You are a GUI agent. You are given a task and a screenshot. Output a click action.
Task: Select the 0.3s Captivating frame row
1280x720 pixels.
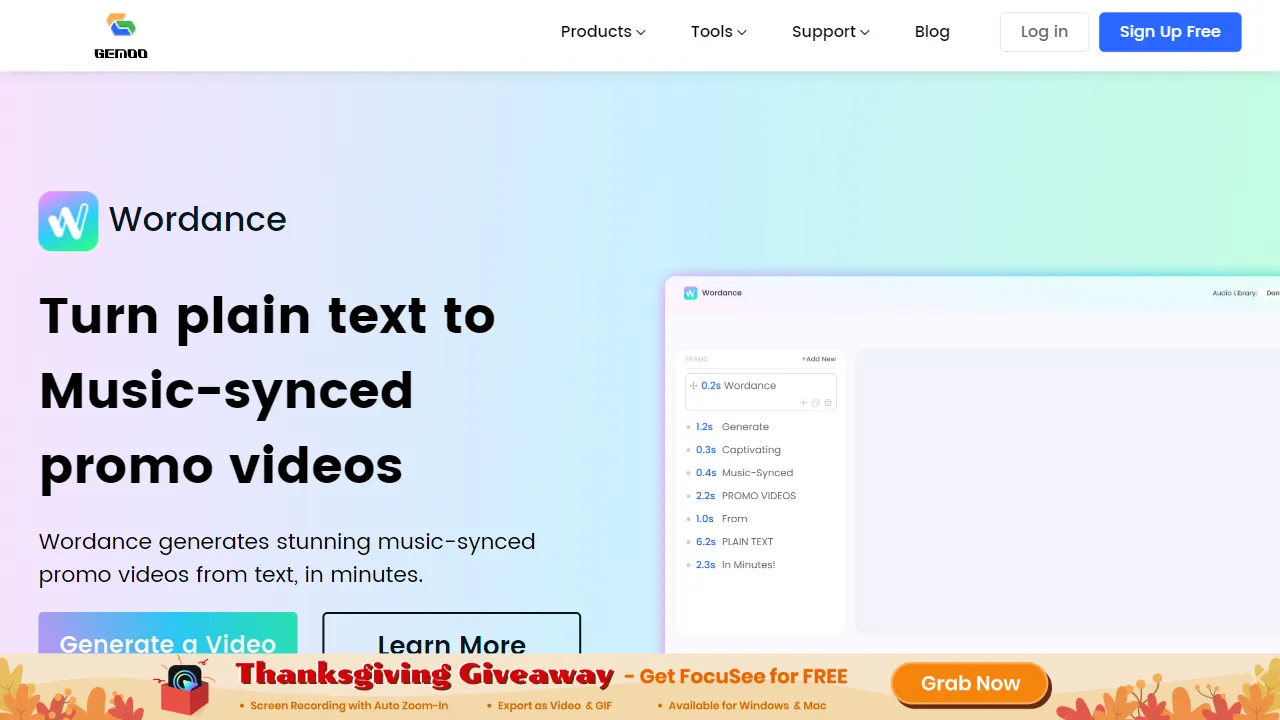760,450
